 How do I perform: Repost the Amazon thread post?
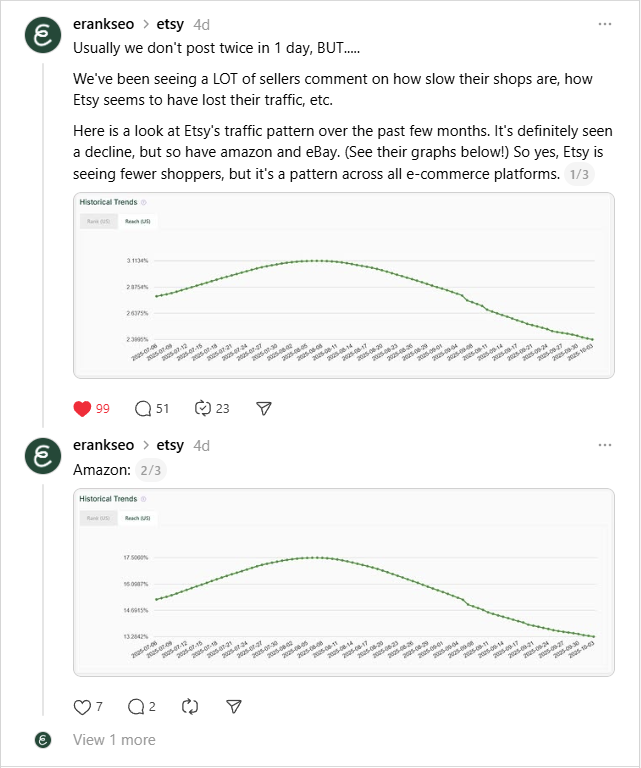click(x=190, y=707)
